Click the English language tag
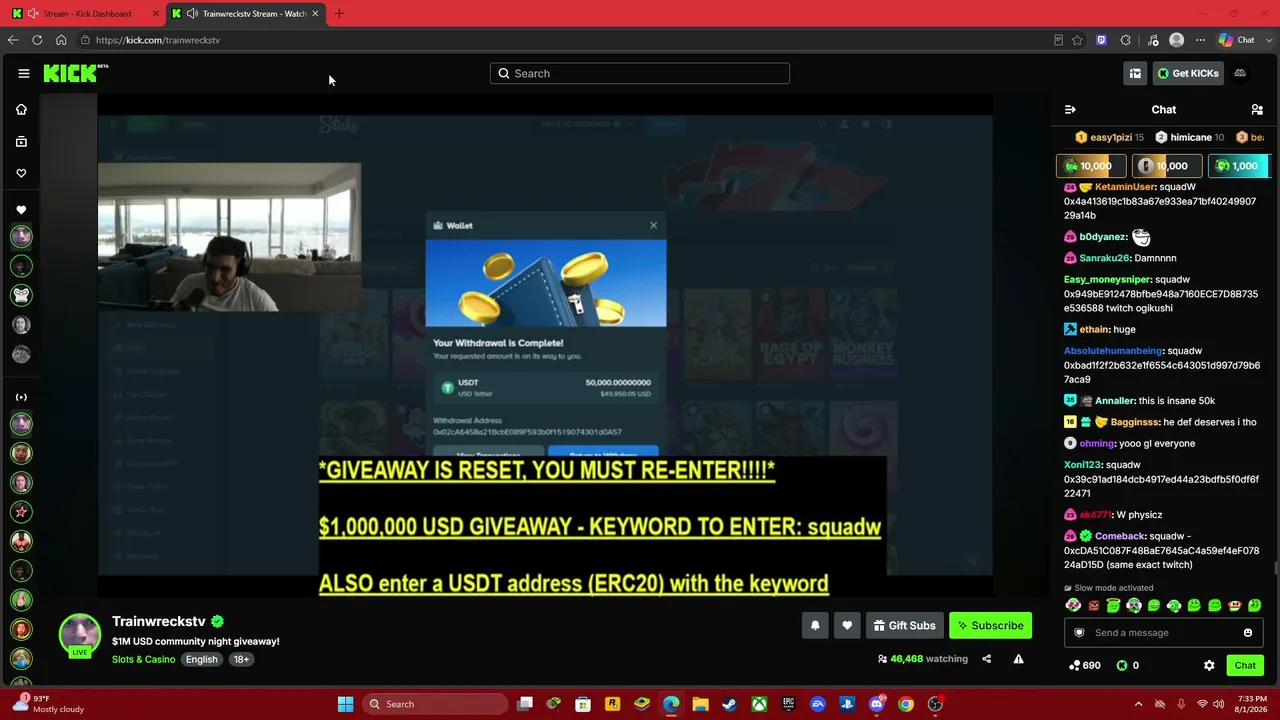 [201, 659]
